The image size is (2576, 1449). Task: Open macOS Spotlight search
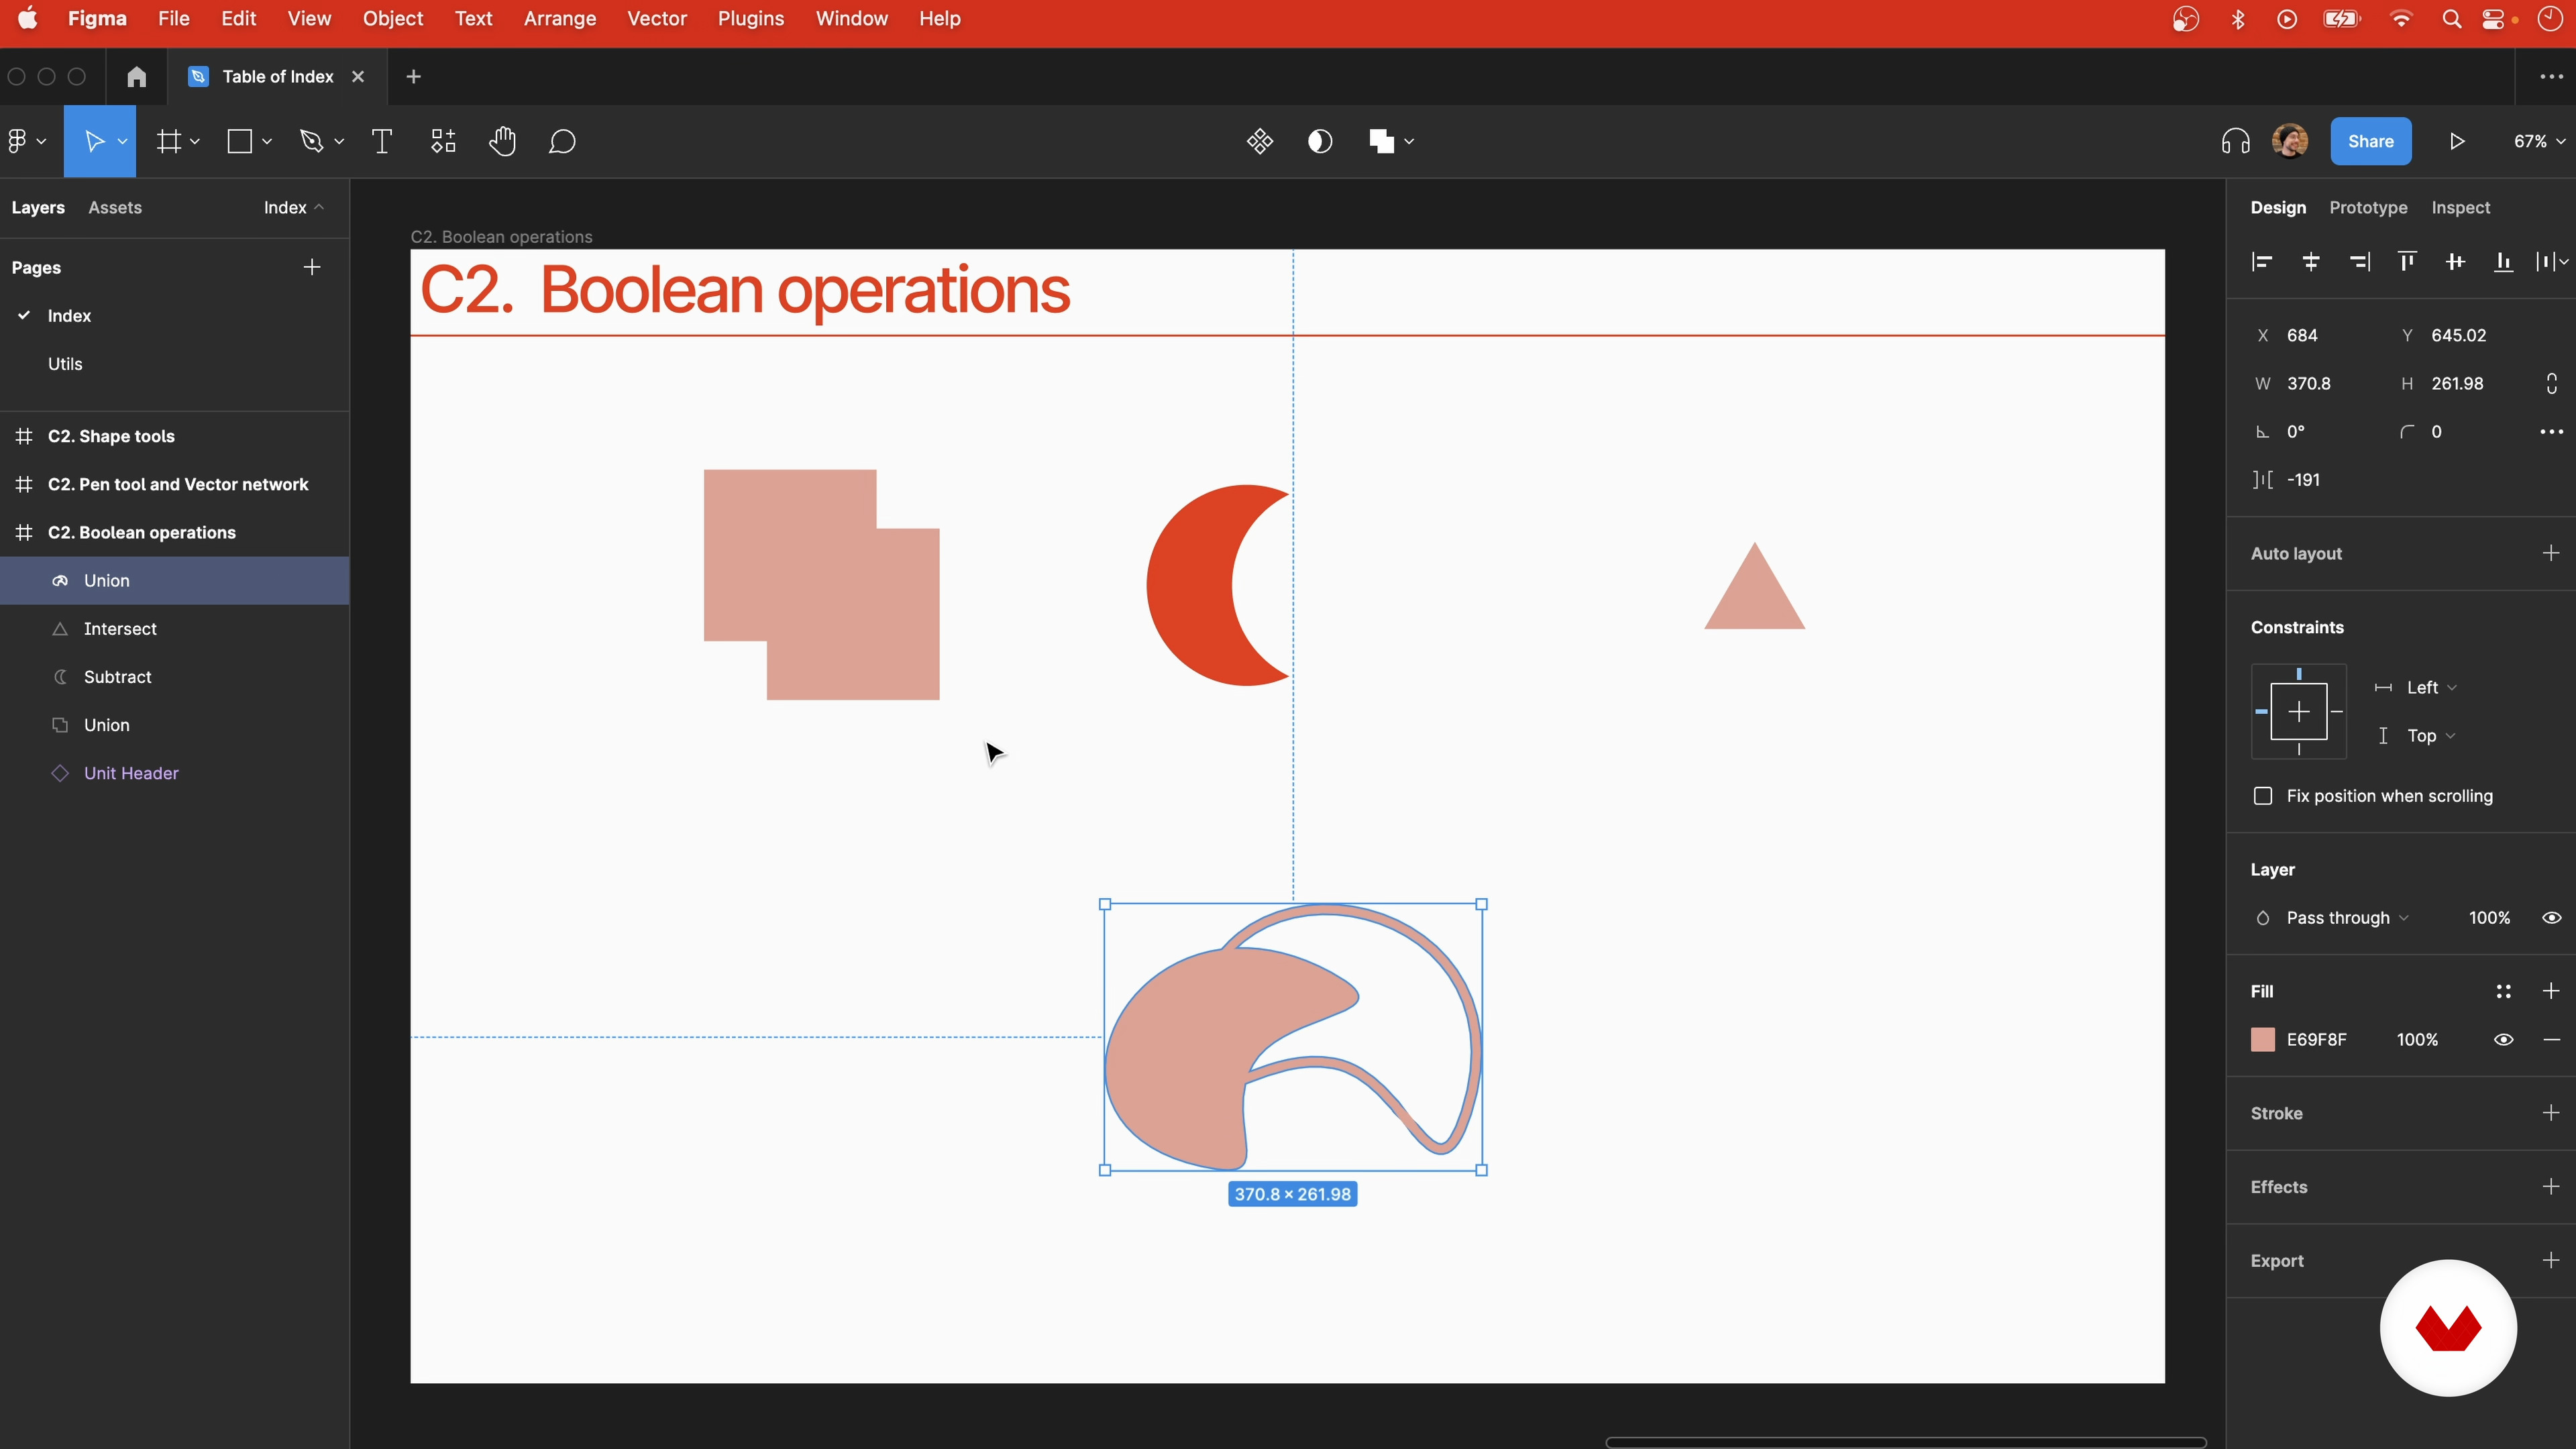pos(2451,19)
